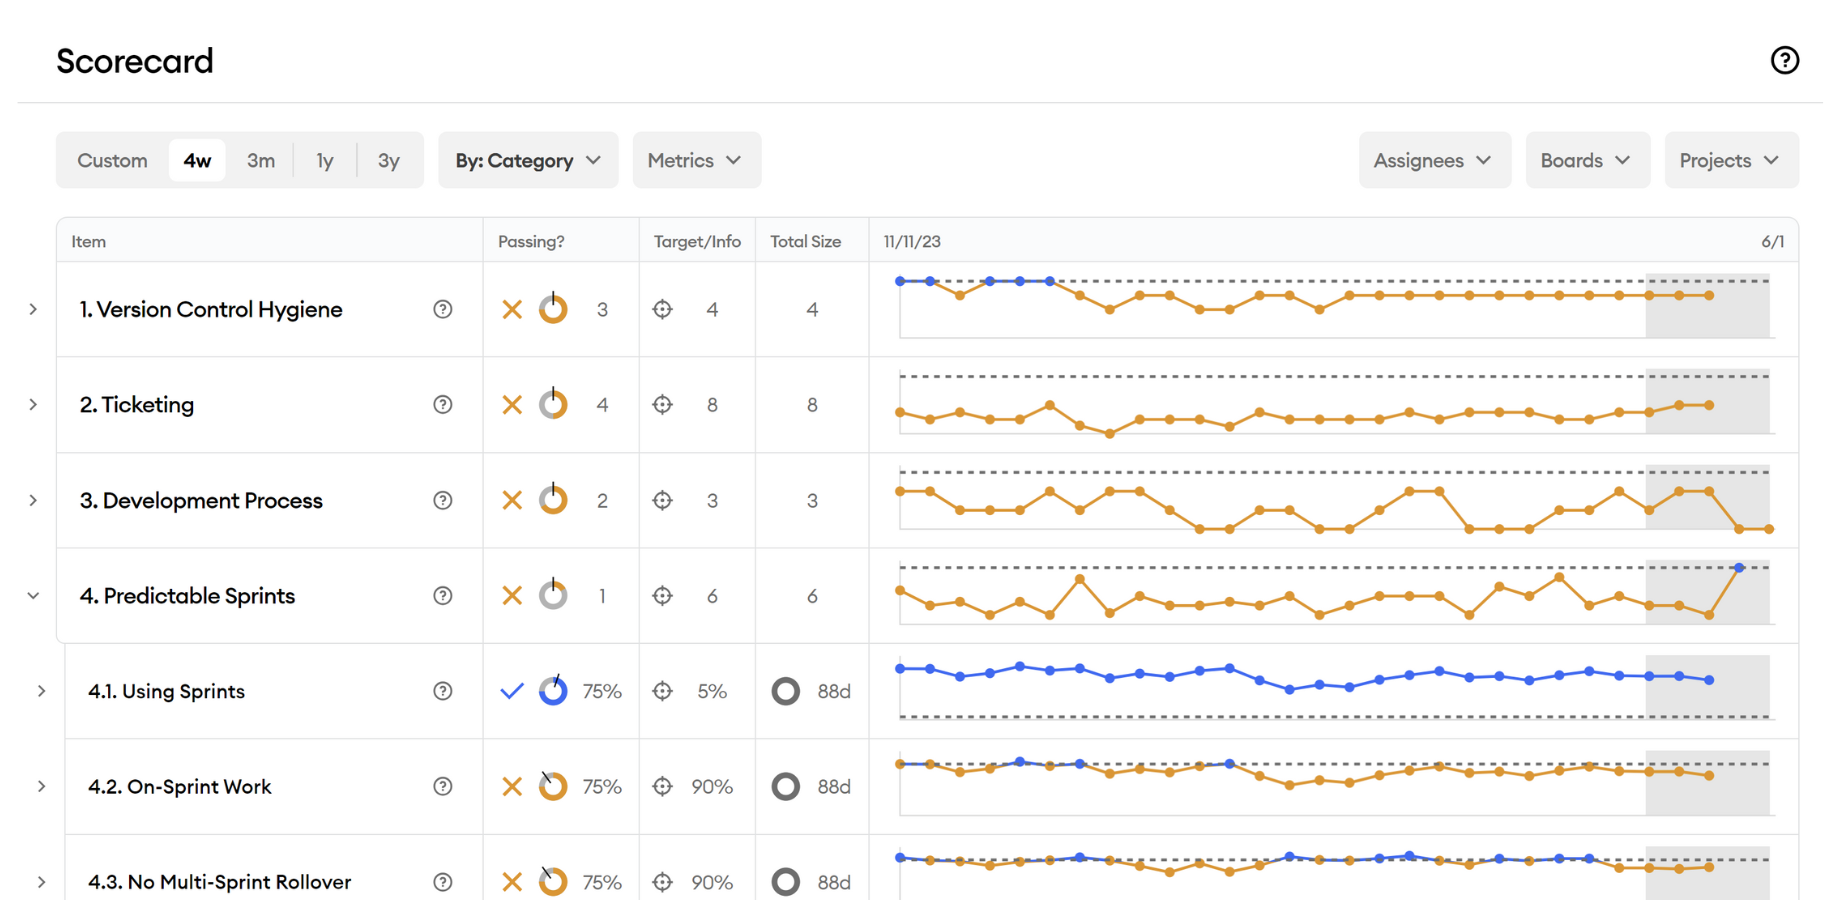Open the Assignees filter dropdown
The height and width of the screenshot is (900, 1840).
pos(1434,160)
